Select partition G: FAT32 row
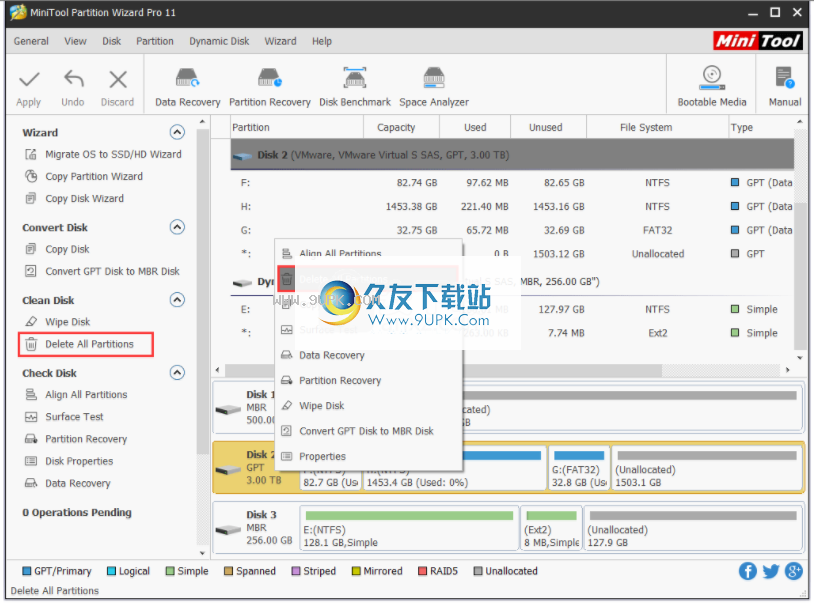The width and height of the screenshot is (817, 606). click(512, 230)
